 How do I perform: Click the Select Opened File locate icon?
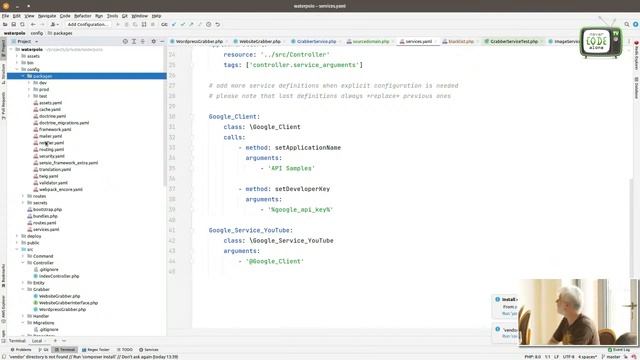point(125,41)
